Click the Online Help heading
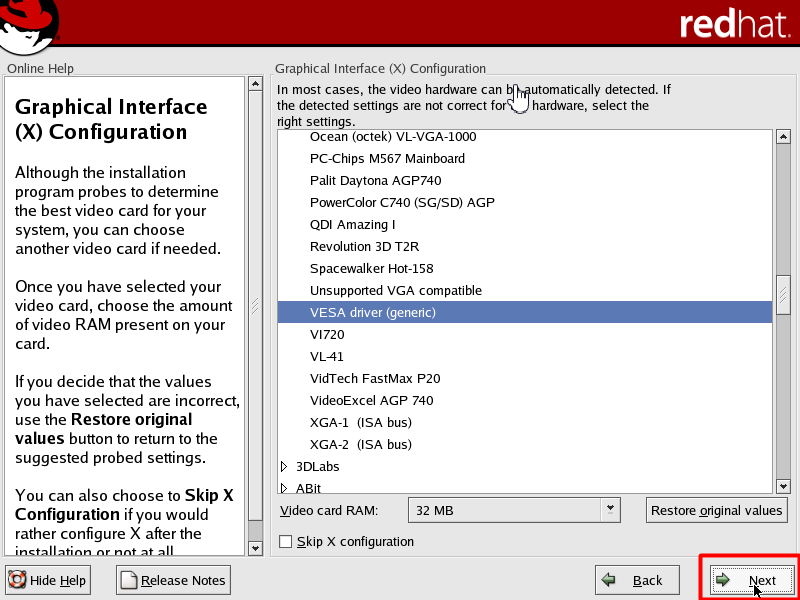This screenshot has height=600, width=800. pos(40,68)
